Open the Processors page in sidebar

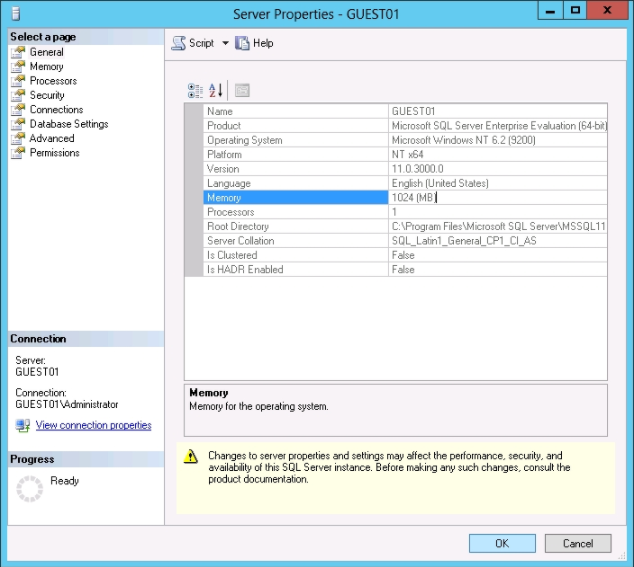coord(53,81)
